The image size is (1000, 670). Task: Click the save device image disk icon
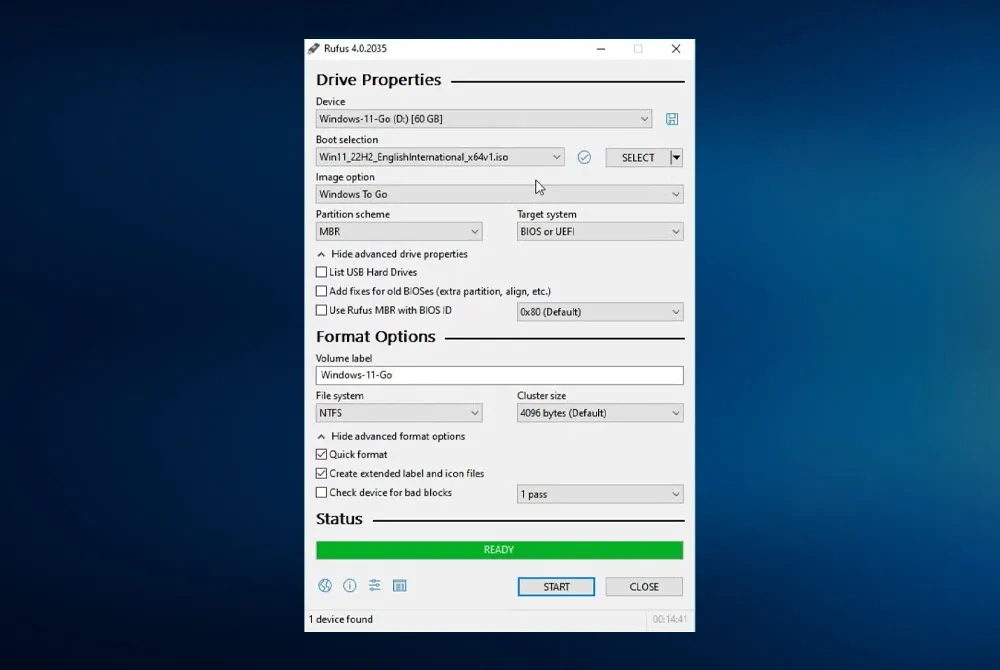672,119
